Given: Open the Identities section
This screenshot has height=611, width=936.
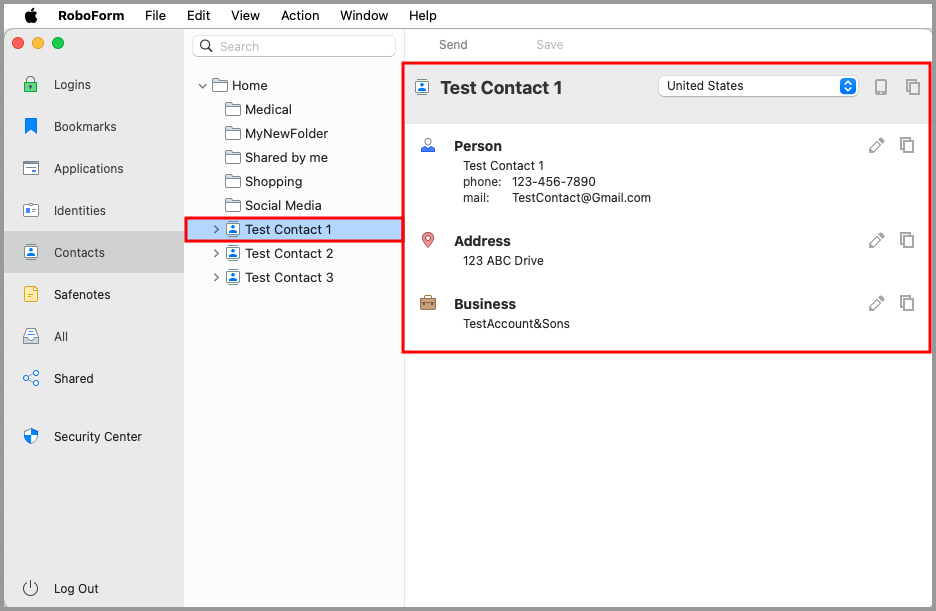Looking at the screenshot, I should tap(94, 210).
